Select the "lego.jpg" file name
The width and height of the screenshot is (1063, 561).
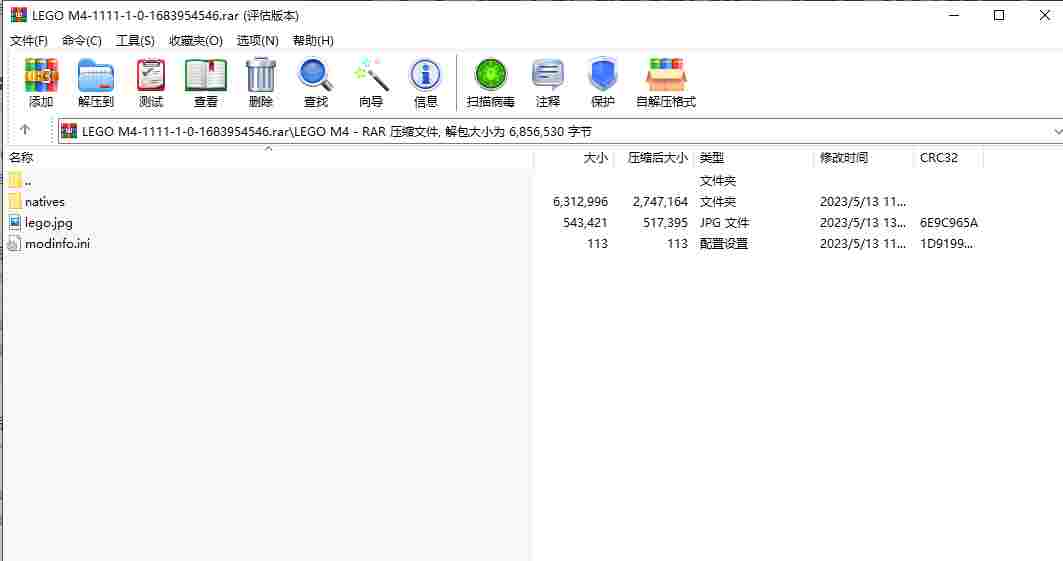point(49,223)
